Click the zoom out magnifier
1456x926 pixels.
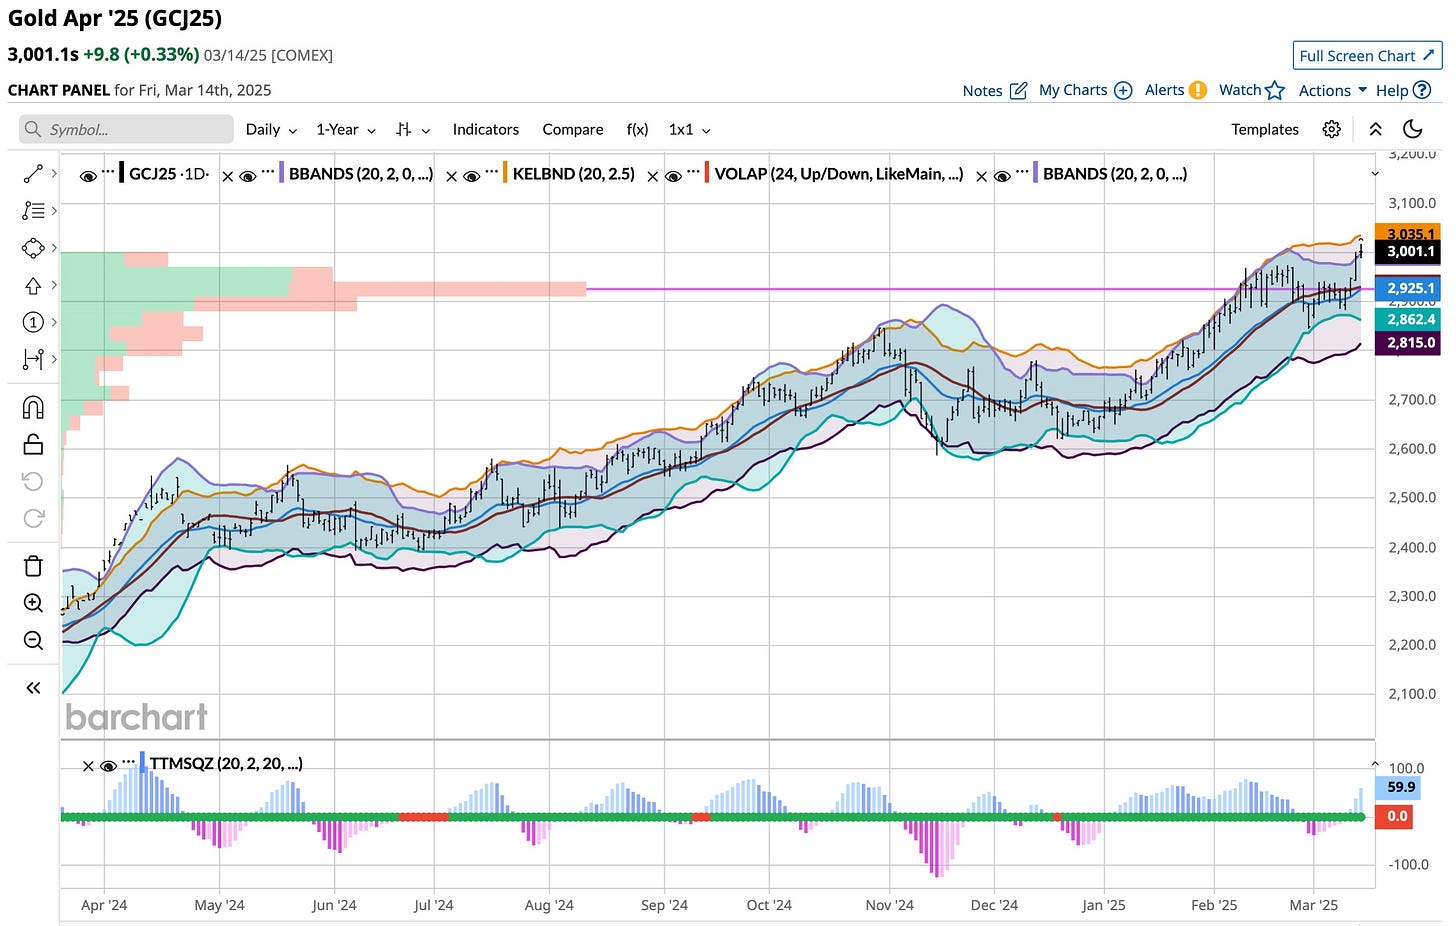coord(33,640)
